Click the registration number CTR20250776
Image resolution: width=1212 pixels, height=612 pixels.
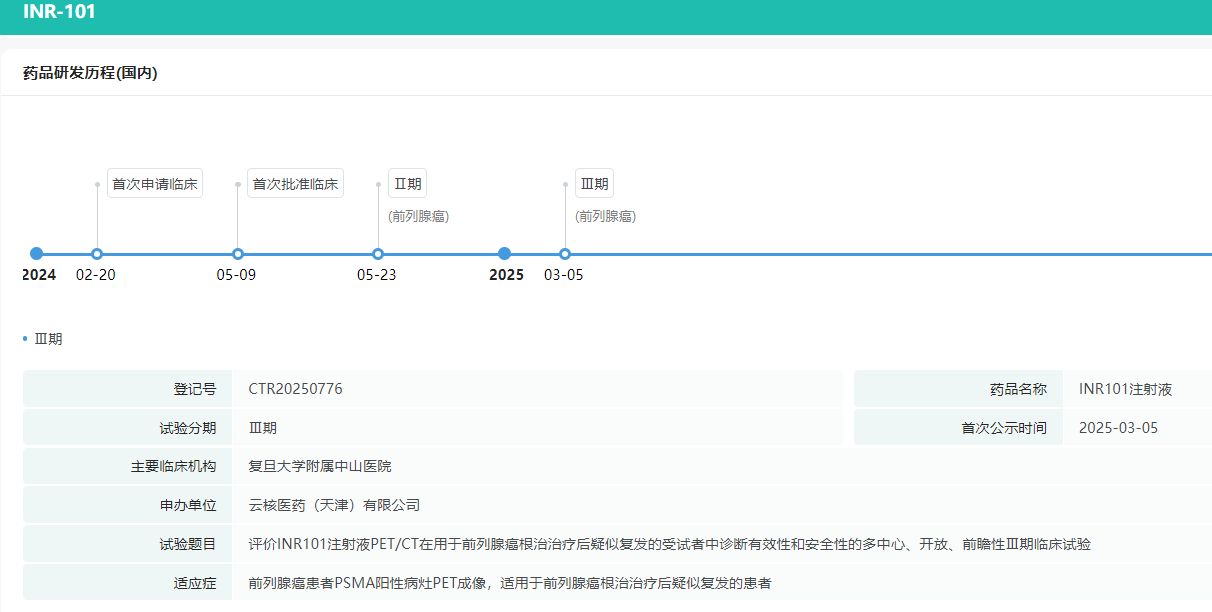[295, 389]
